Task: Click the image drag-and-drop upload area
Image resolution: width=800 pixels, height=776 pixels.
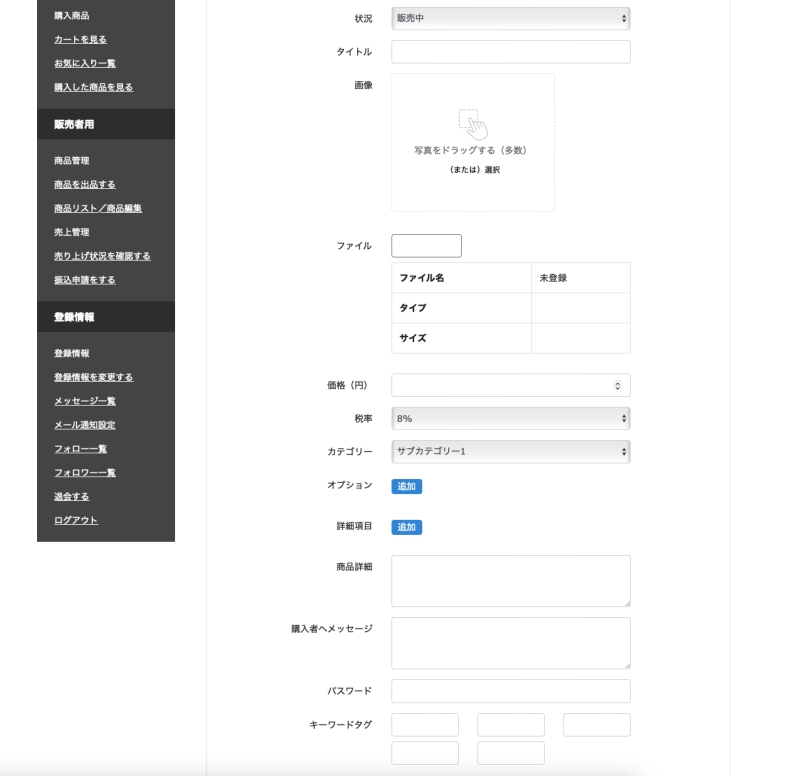Action: pyautogui.click(x=473, y=142)
